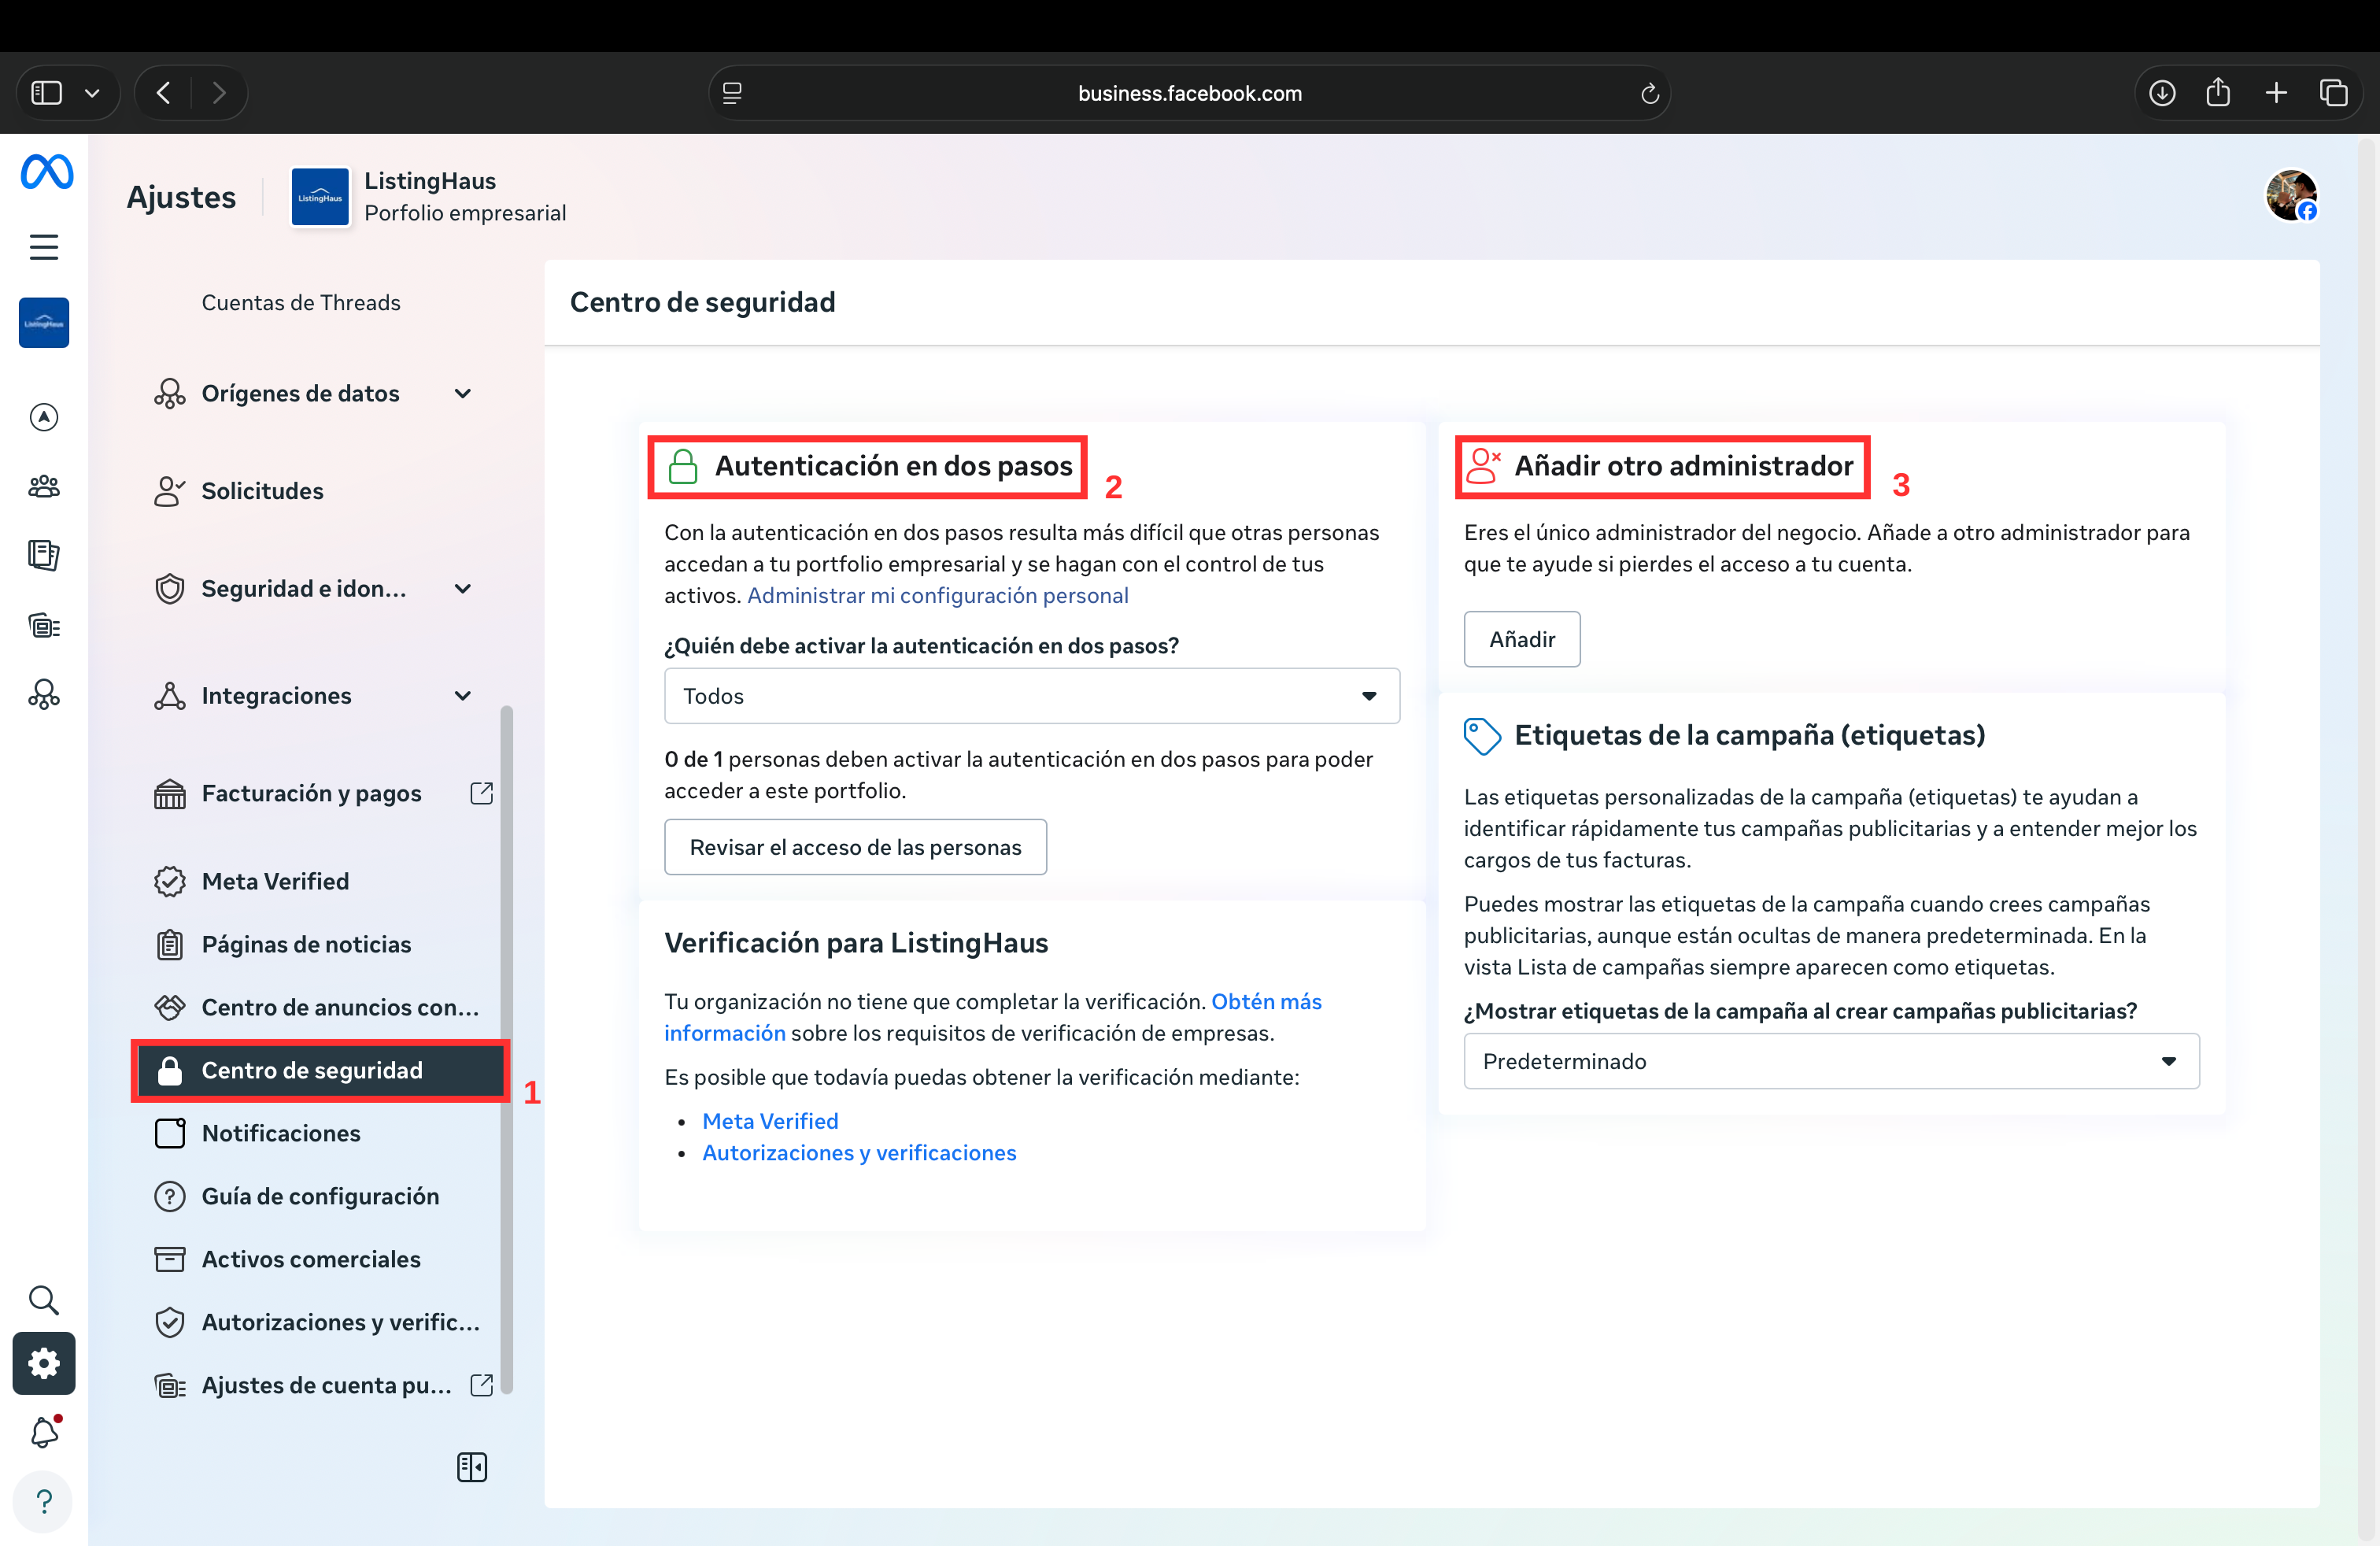Click the Meta logo icon
The height and width of the screenshot is (1546, 2380).
46,172
